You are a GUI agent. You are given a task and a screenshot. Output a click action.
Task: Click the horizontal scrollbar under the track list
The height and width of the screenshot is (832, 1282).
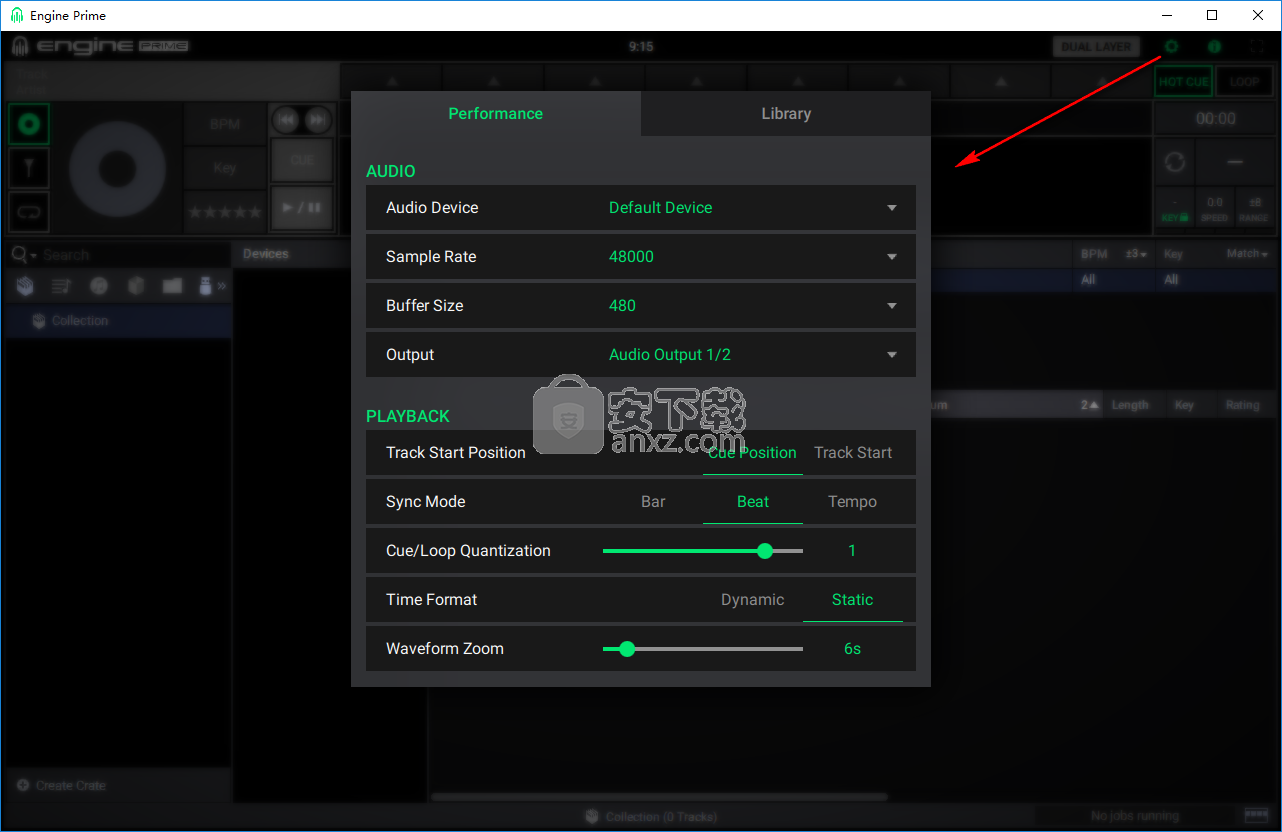point(660,797)
